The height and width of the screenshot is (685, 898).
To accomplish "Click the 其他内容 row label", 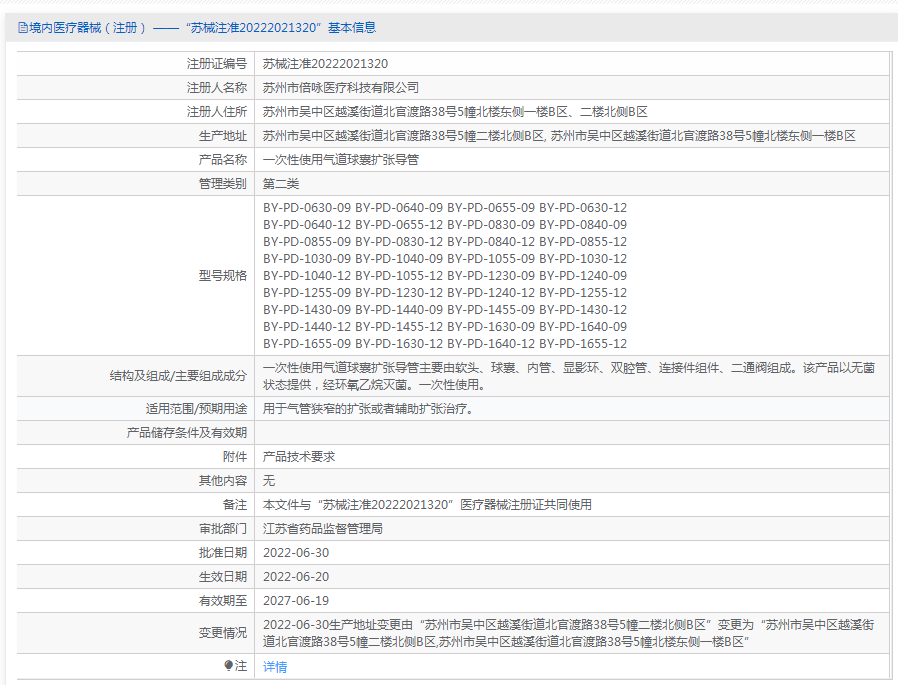I will [223, 481].
